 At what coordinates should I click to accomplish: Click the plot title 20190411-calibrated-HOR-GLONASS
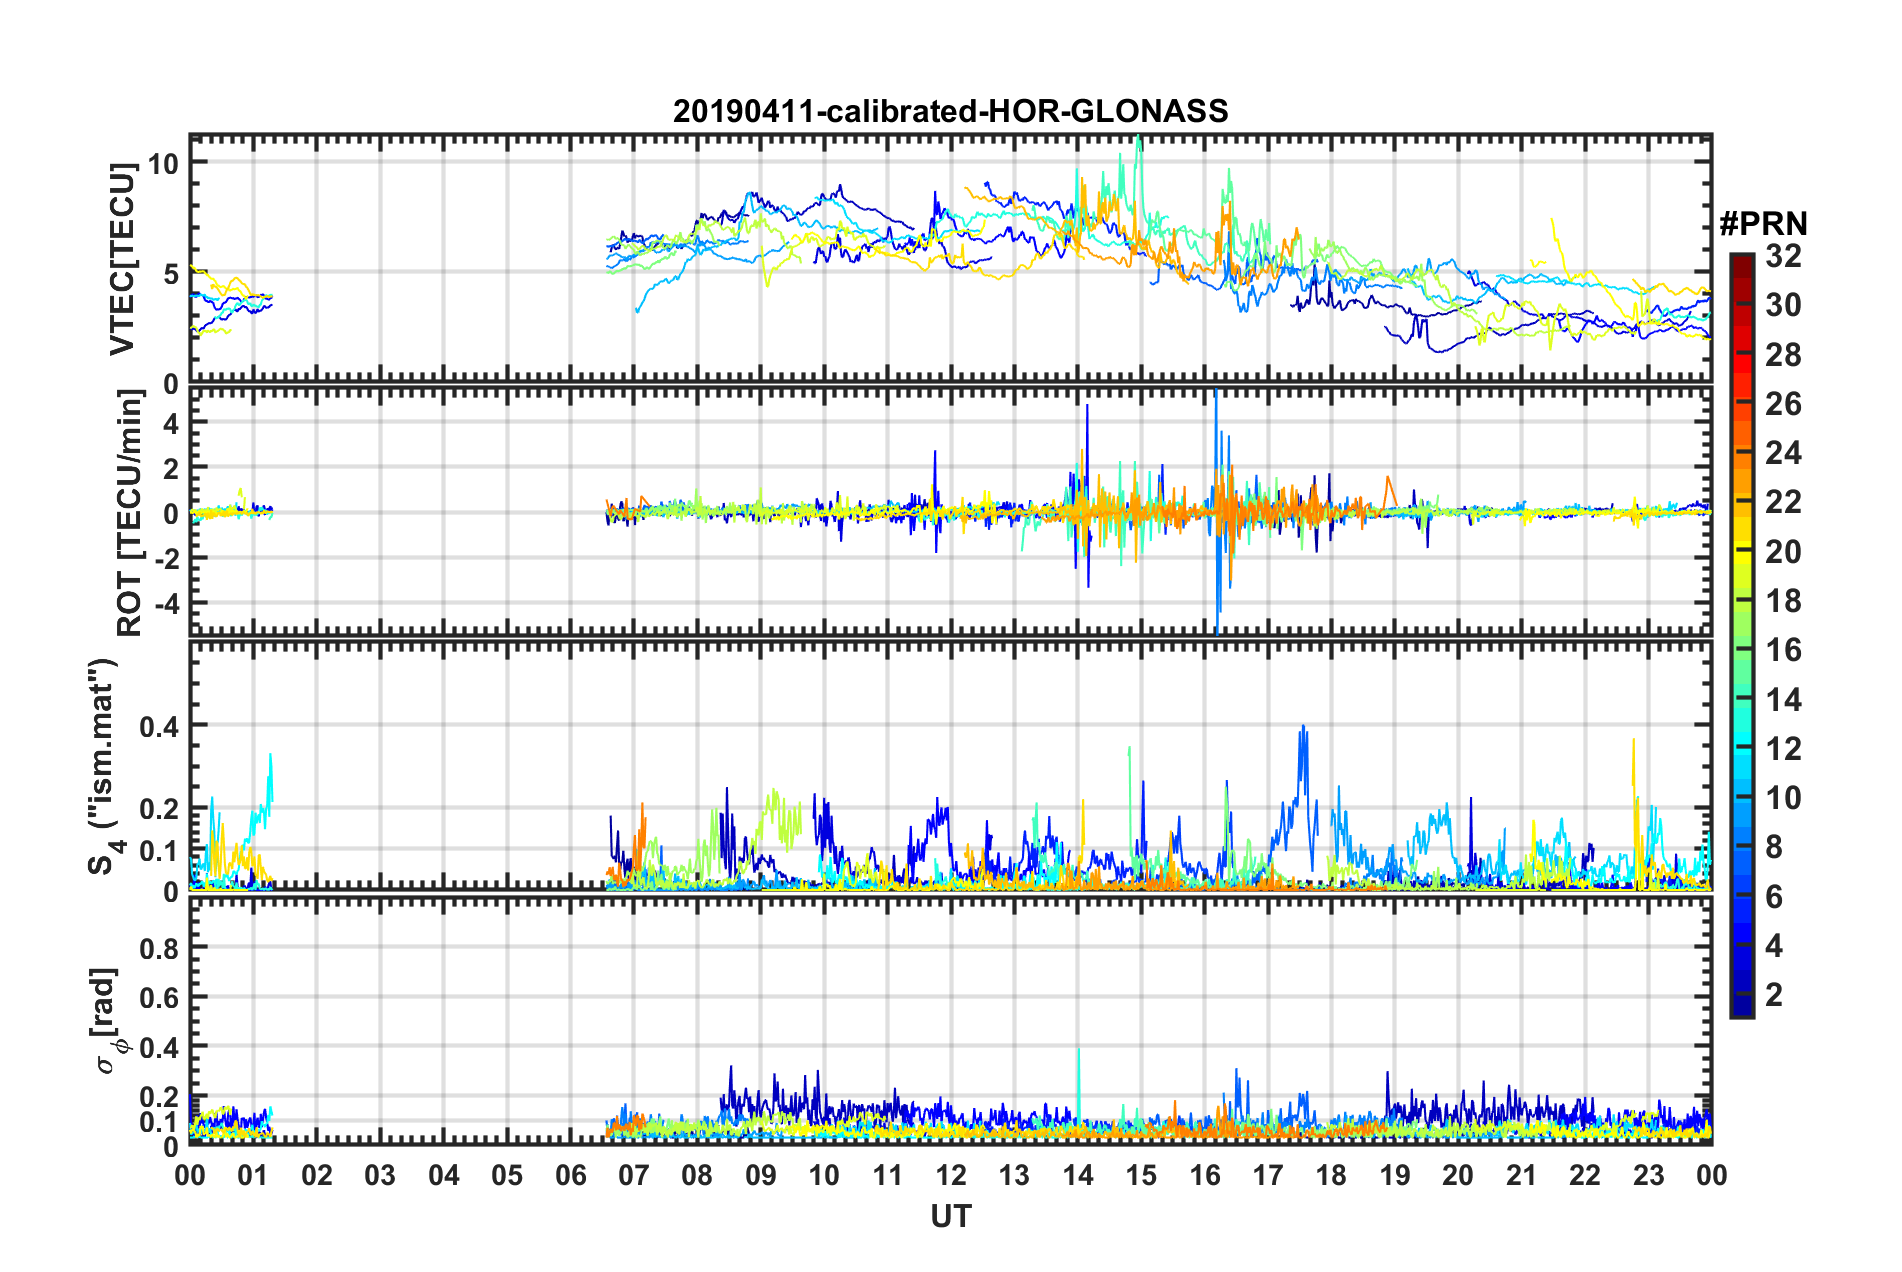click(950, 111)
